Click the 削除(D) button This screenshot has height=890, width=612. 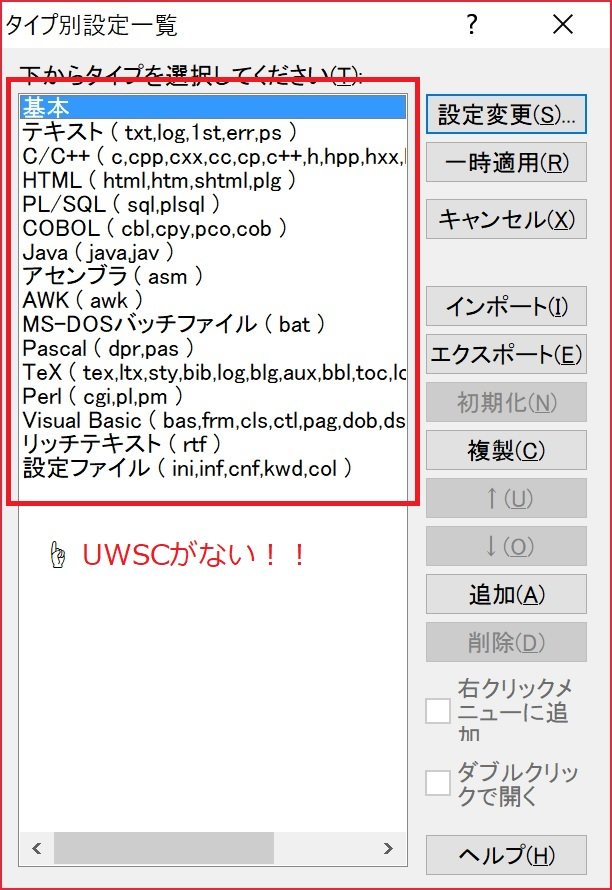coord(506,642)
